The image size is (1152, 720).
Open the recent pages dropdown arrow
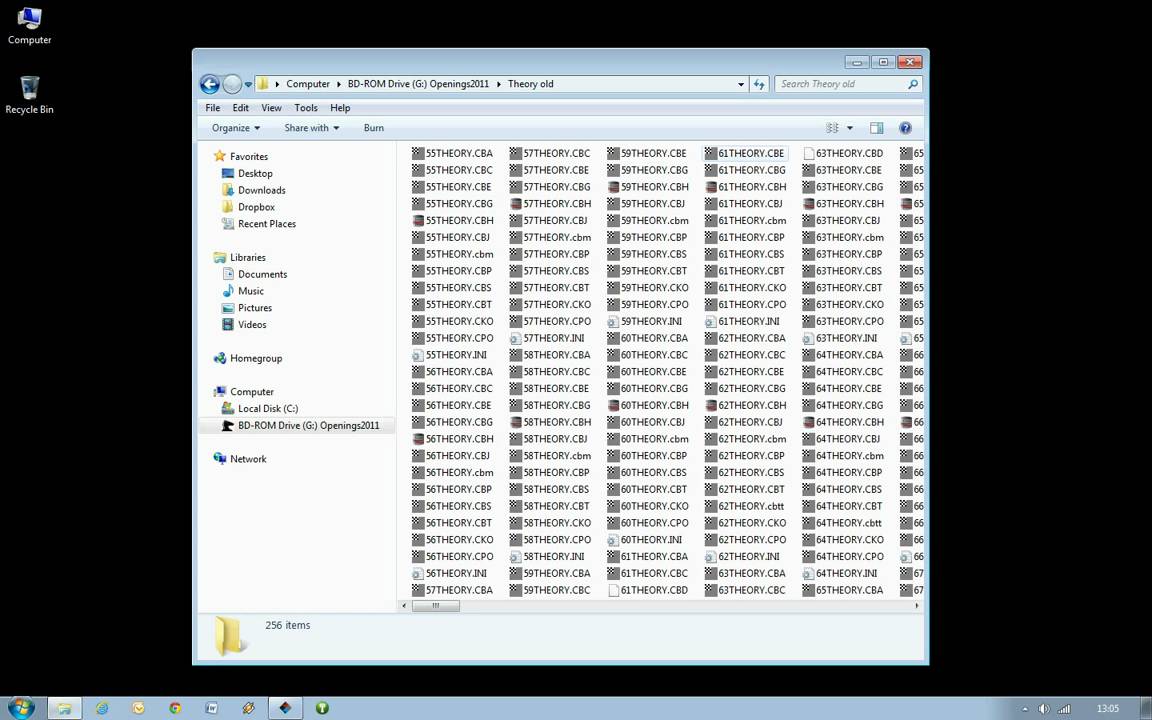[248, 84]
